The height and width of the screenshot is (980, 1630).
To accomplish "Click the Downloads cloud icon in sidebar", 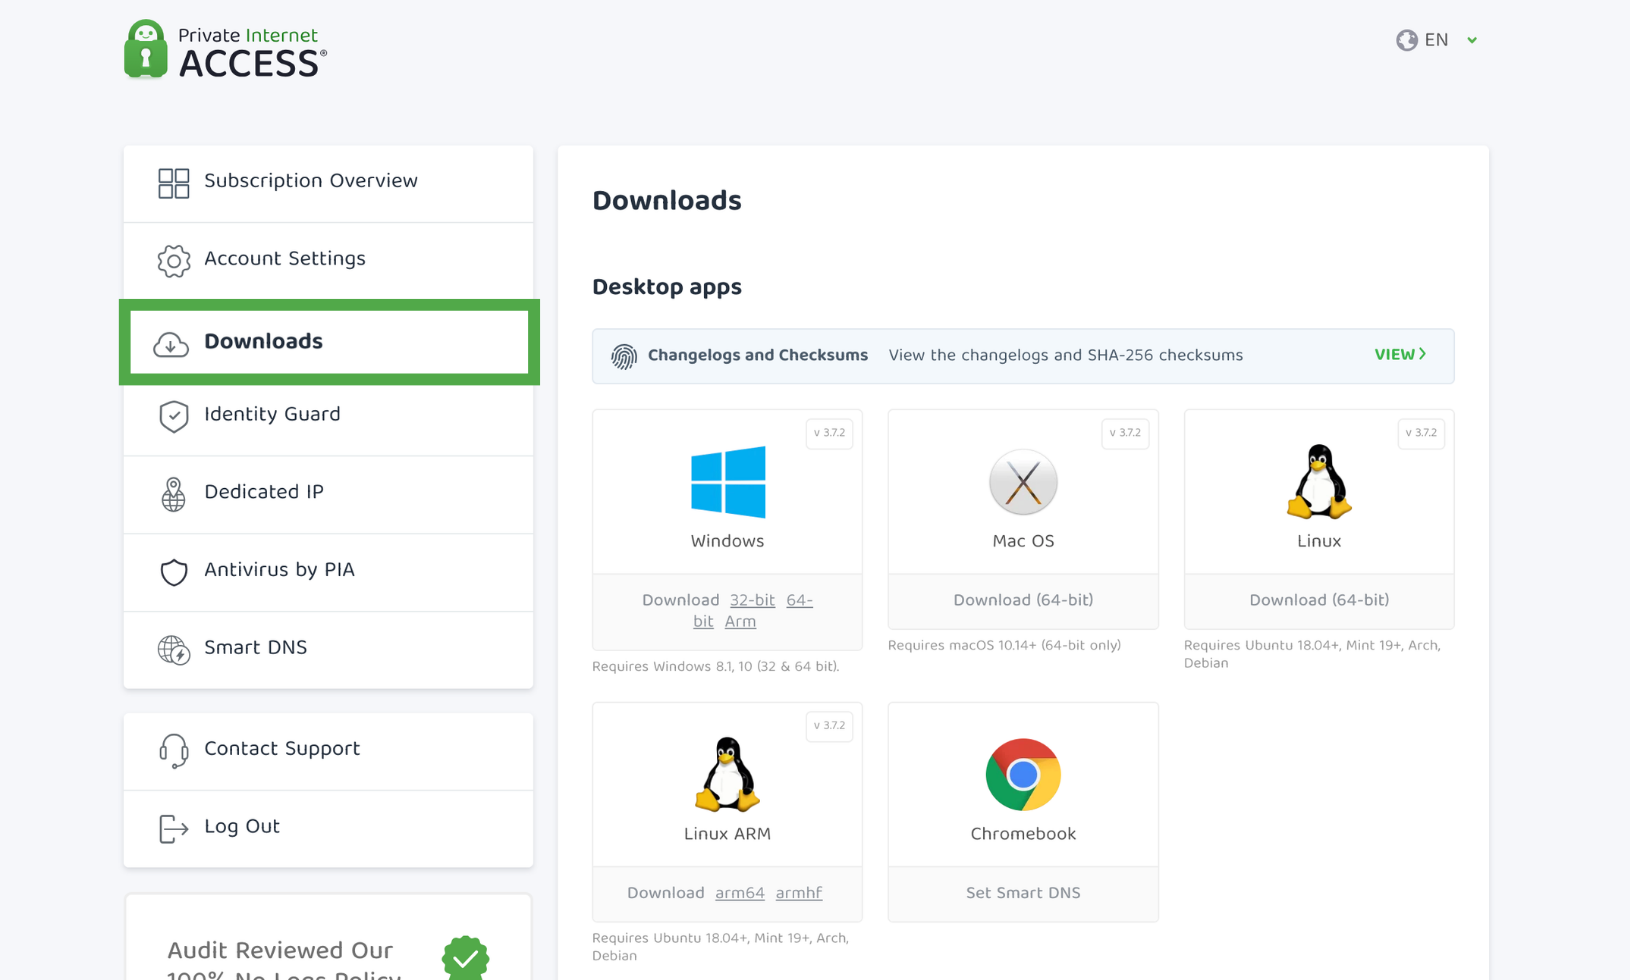I will click(x=171, y=344).
